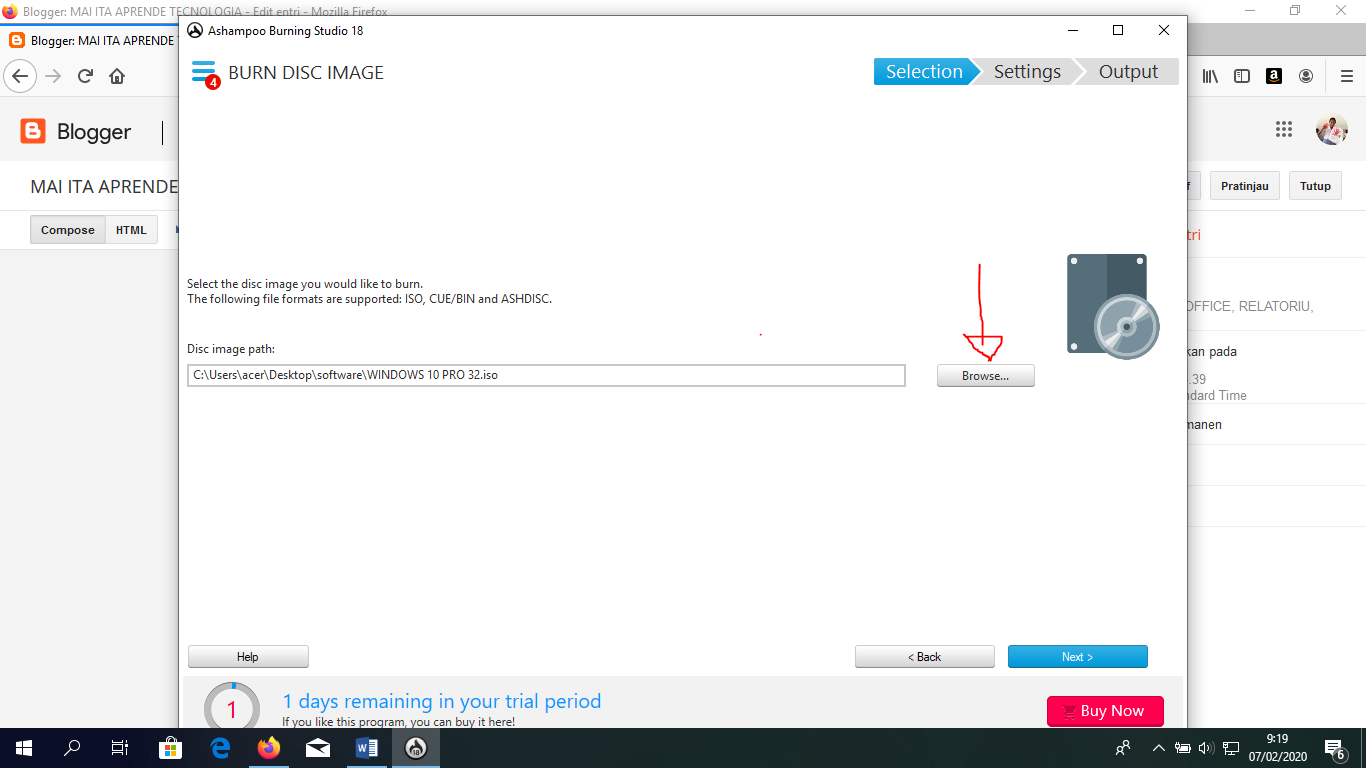1366x768 pixels.
Task: Open the Firefox library icon
Action: [1210, 76]
